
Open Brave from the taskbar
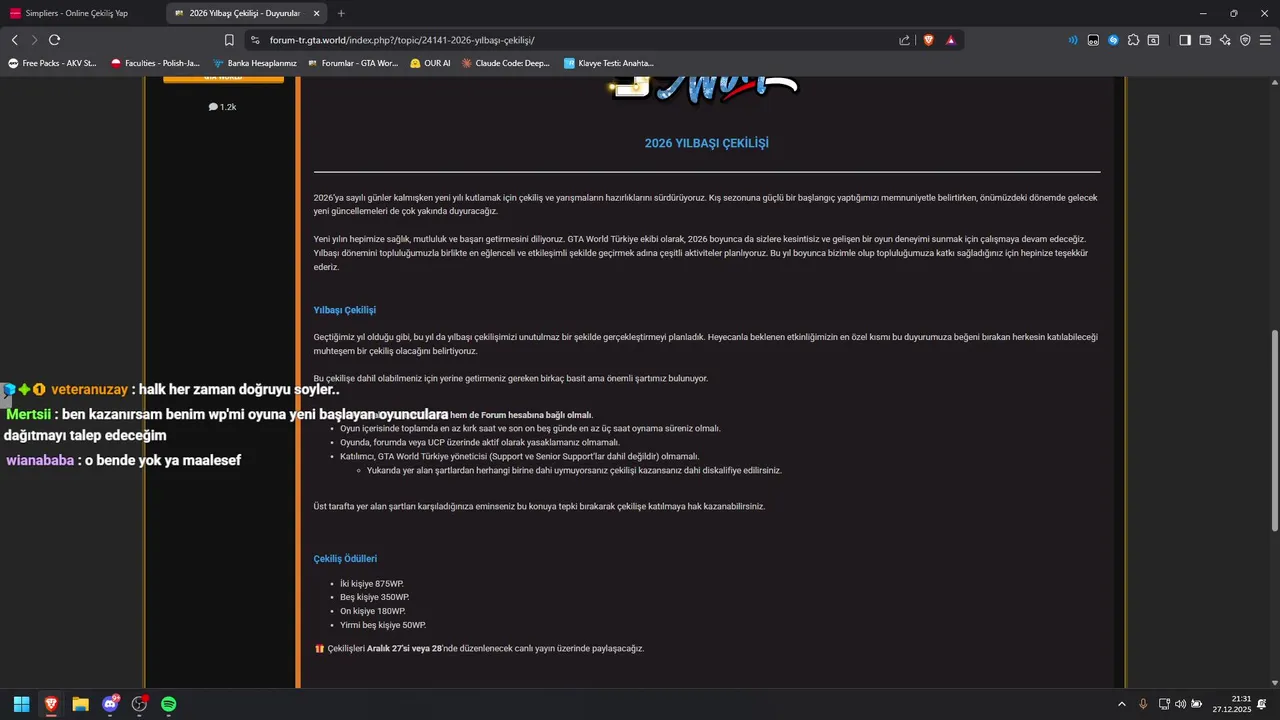[x=51, y=704]
